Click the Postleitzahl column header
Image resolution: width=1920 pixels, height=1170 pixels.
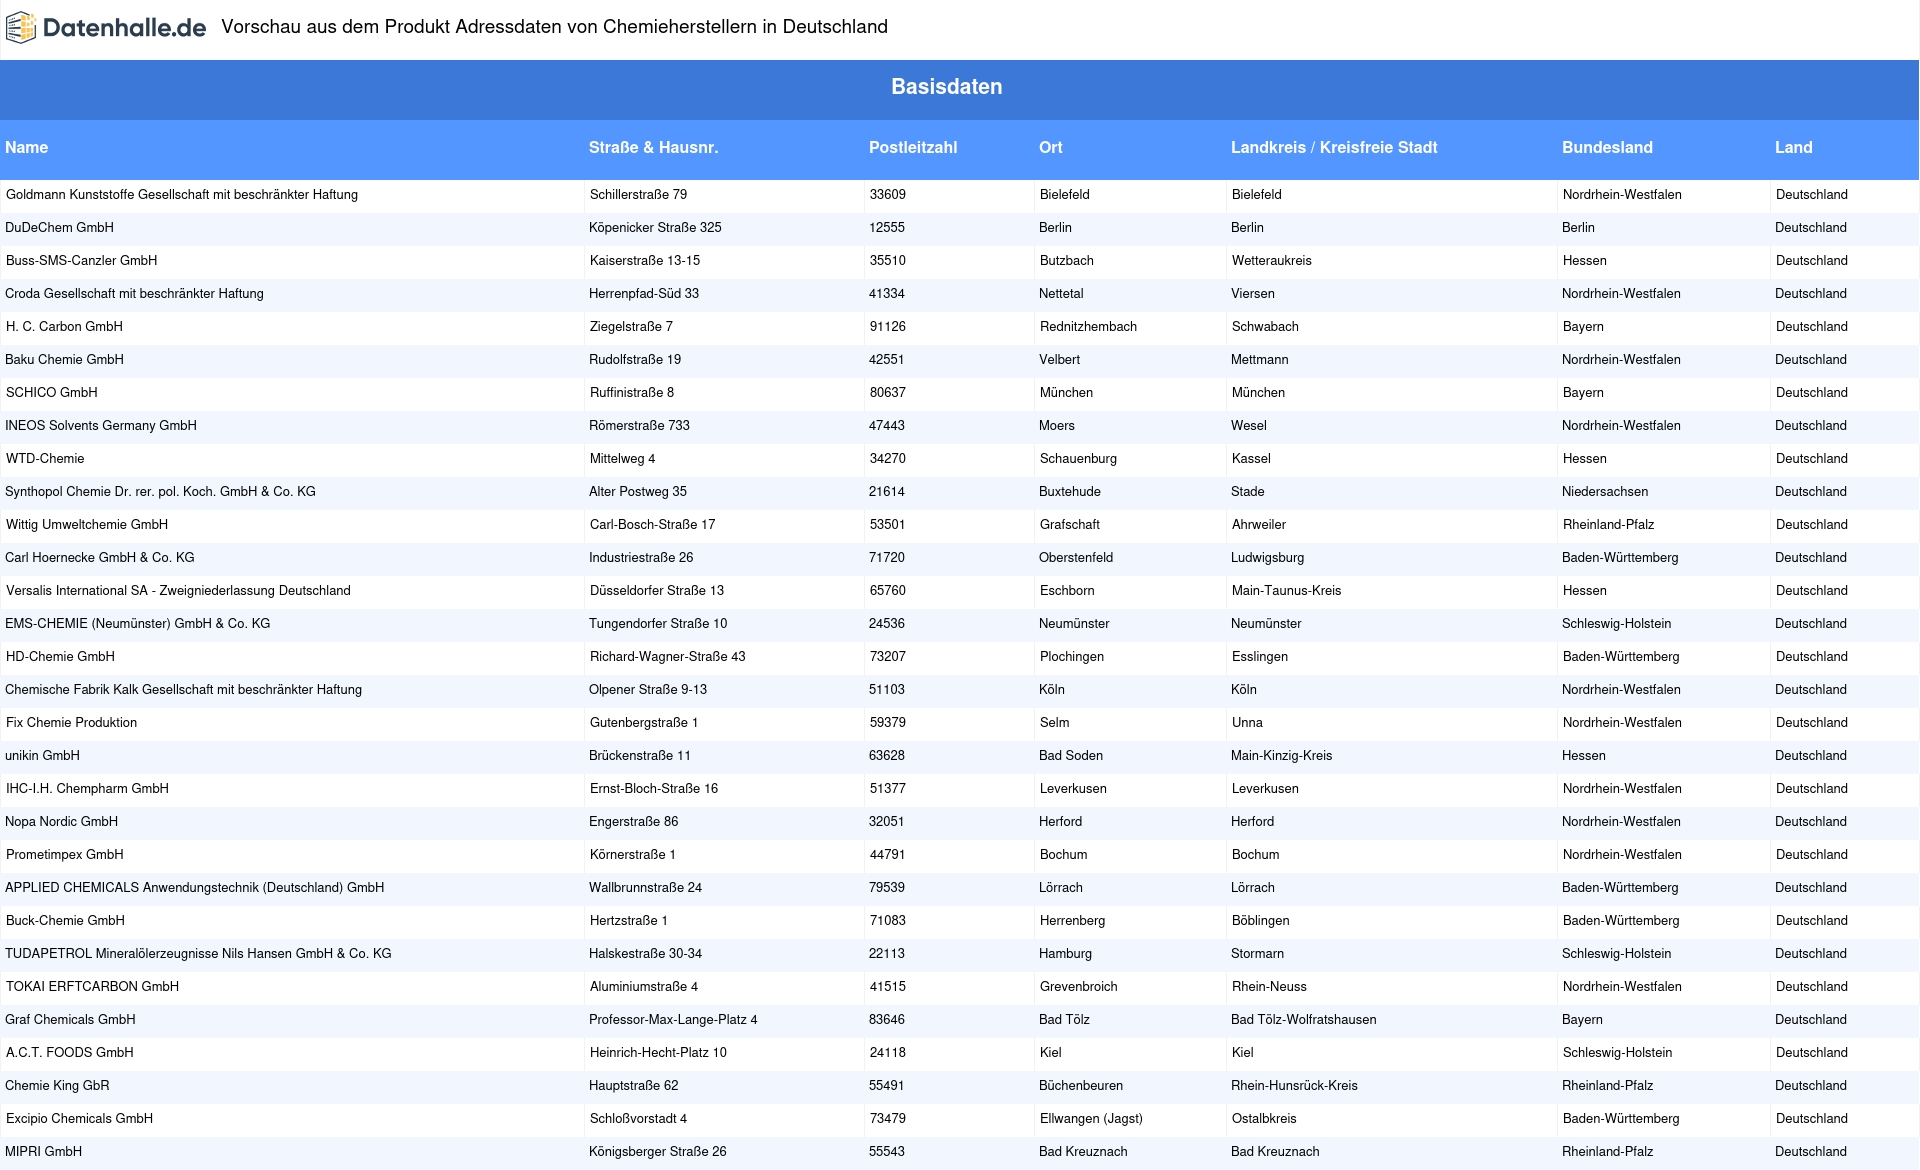click(912, 148)
